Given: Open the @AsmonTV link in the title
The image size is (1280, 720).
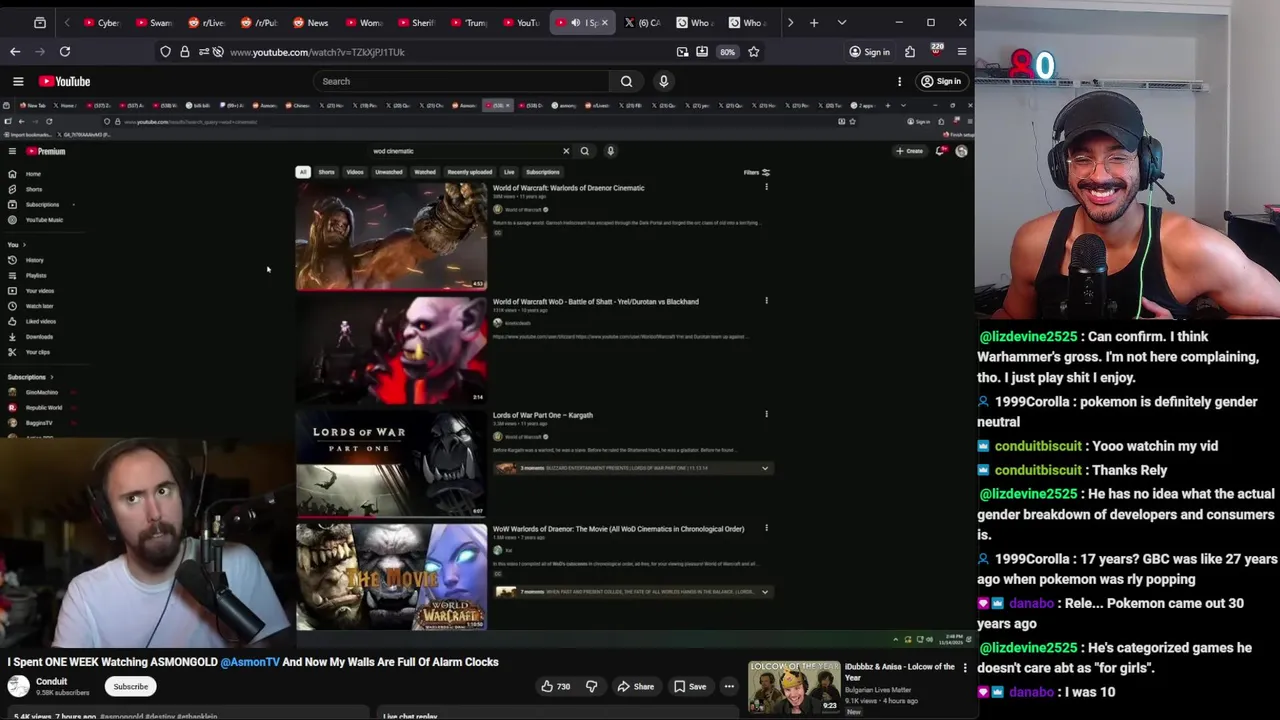Looking at the screenshot, I should pyautogui.click(x=250, y=662).
